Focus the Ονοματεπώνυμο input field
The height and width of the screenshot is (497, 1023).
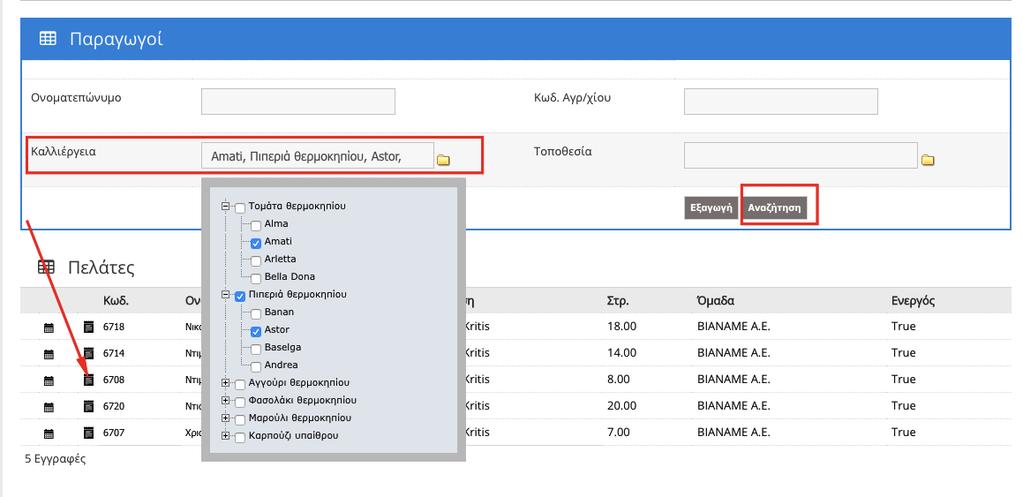pos(298,102)
